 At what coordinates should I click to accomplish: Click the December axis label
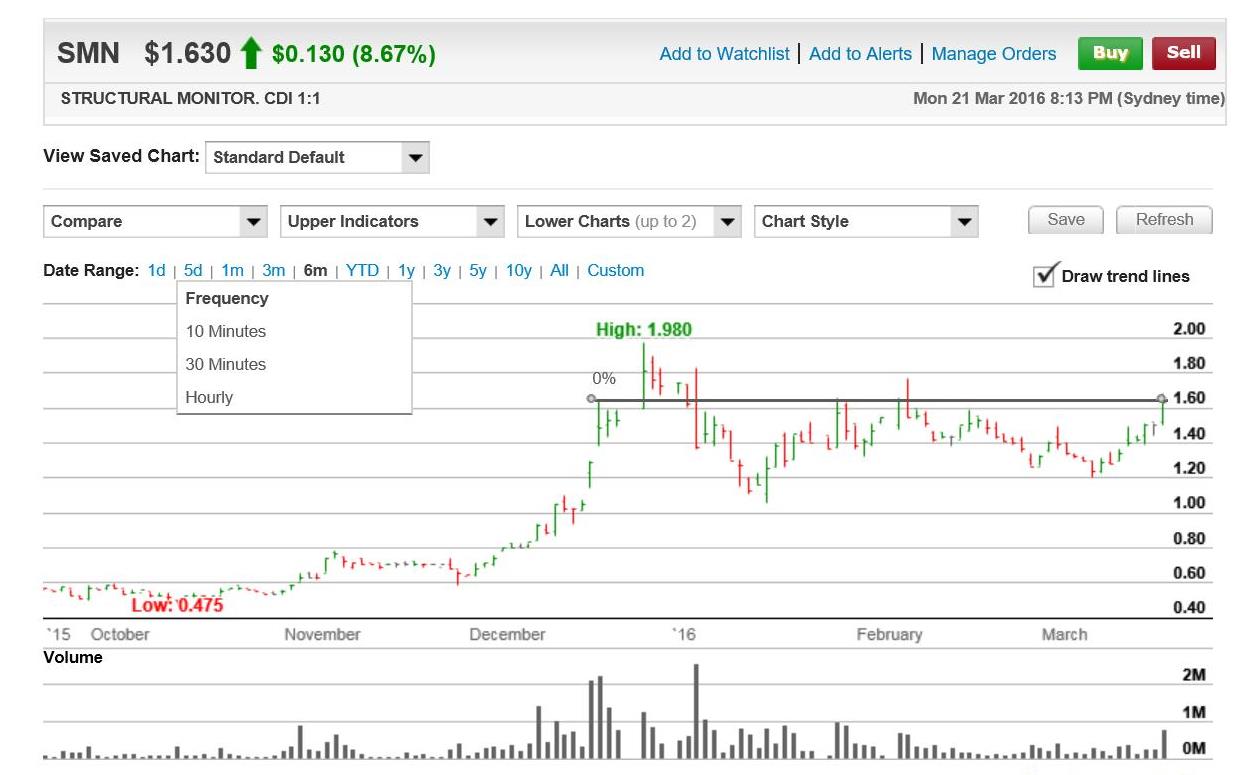507,634
